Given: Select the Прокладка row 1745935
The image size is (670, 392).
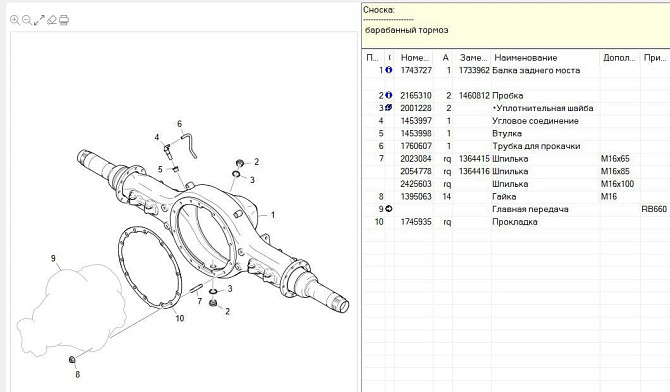Looking at the screenshot, I should [516, 222].
